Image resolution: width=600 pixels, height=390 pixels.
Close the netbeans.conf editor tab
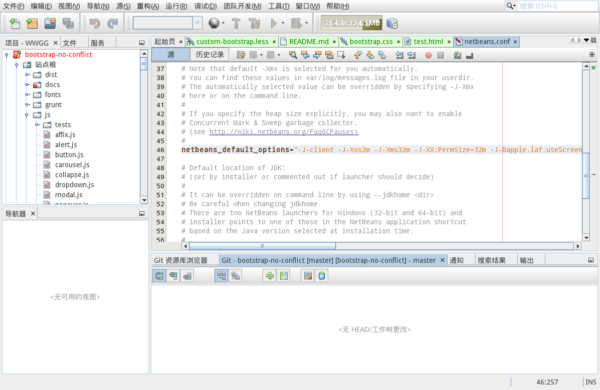(x=515, y=42)
